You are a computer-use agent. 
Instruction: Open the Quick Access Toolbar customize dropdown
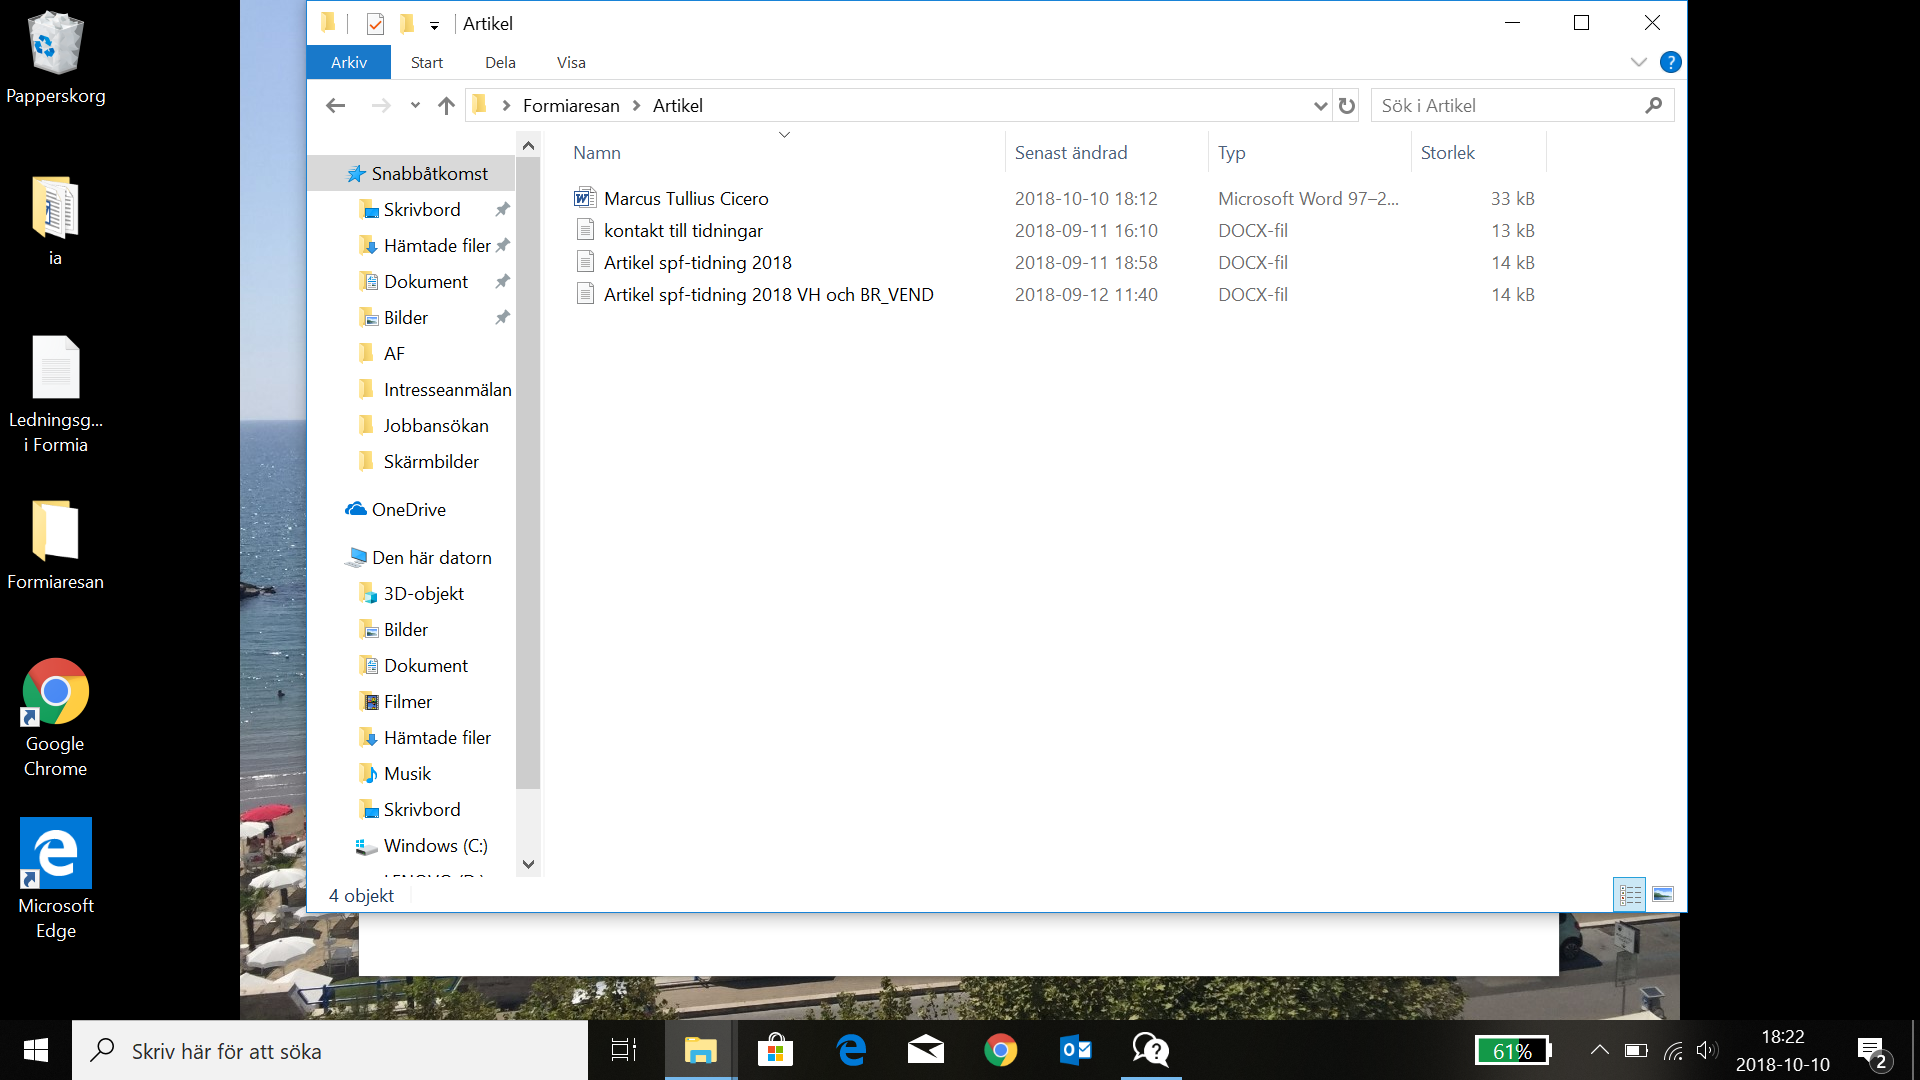(x=434, y=25)
